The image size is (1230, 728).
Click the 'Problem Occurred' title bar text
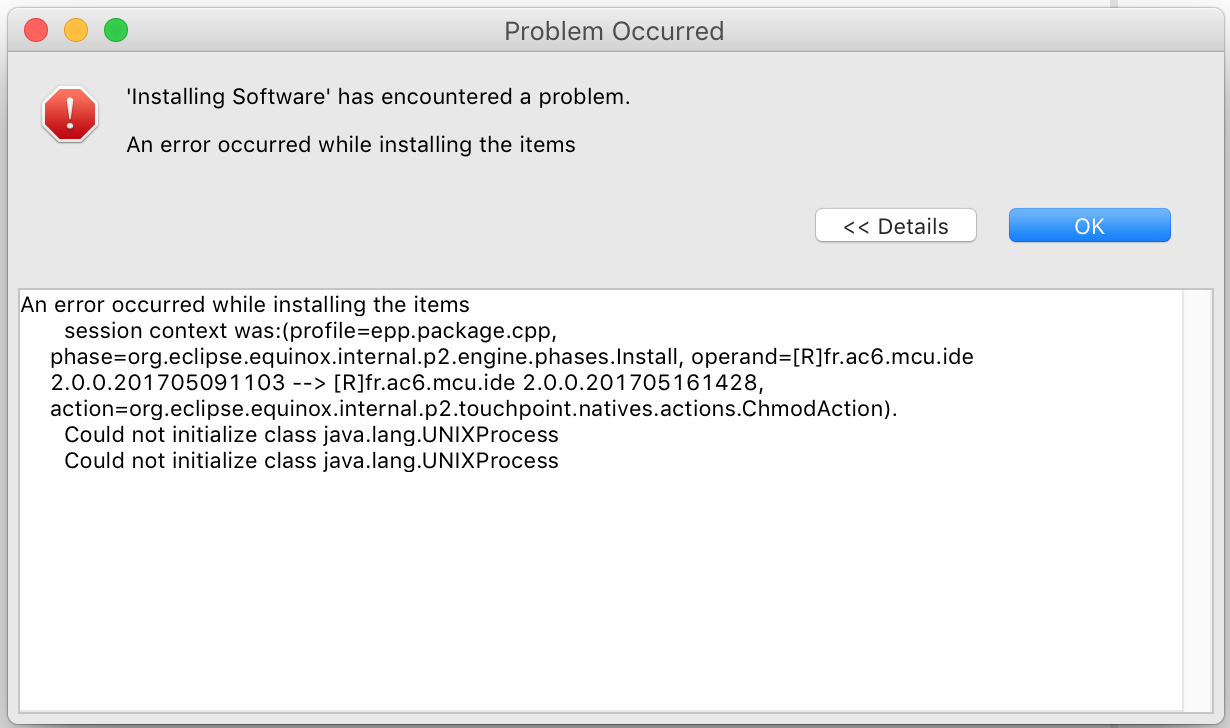click(x=614, y=31)
